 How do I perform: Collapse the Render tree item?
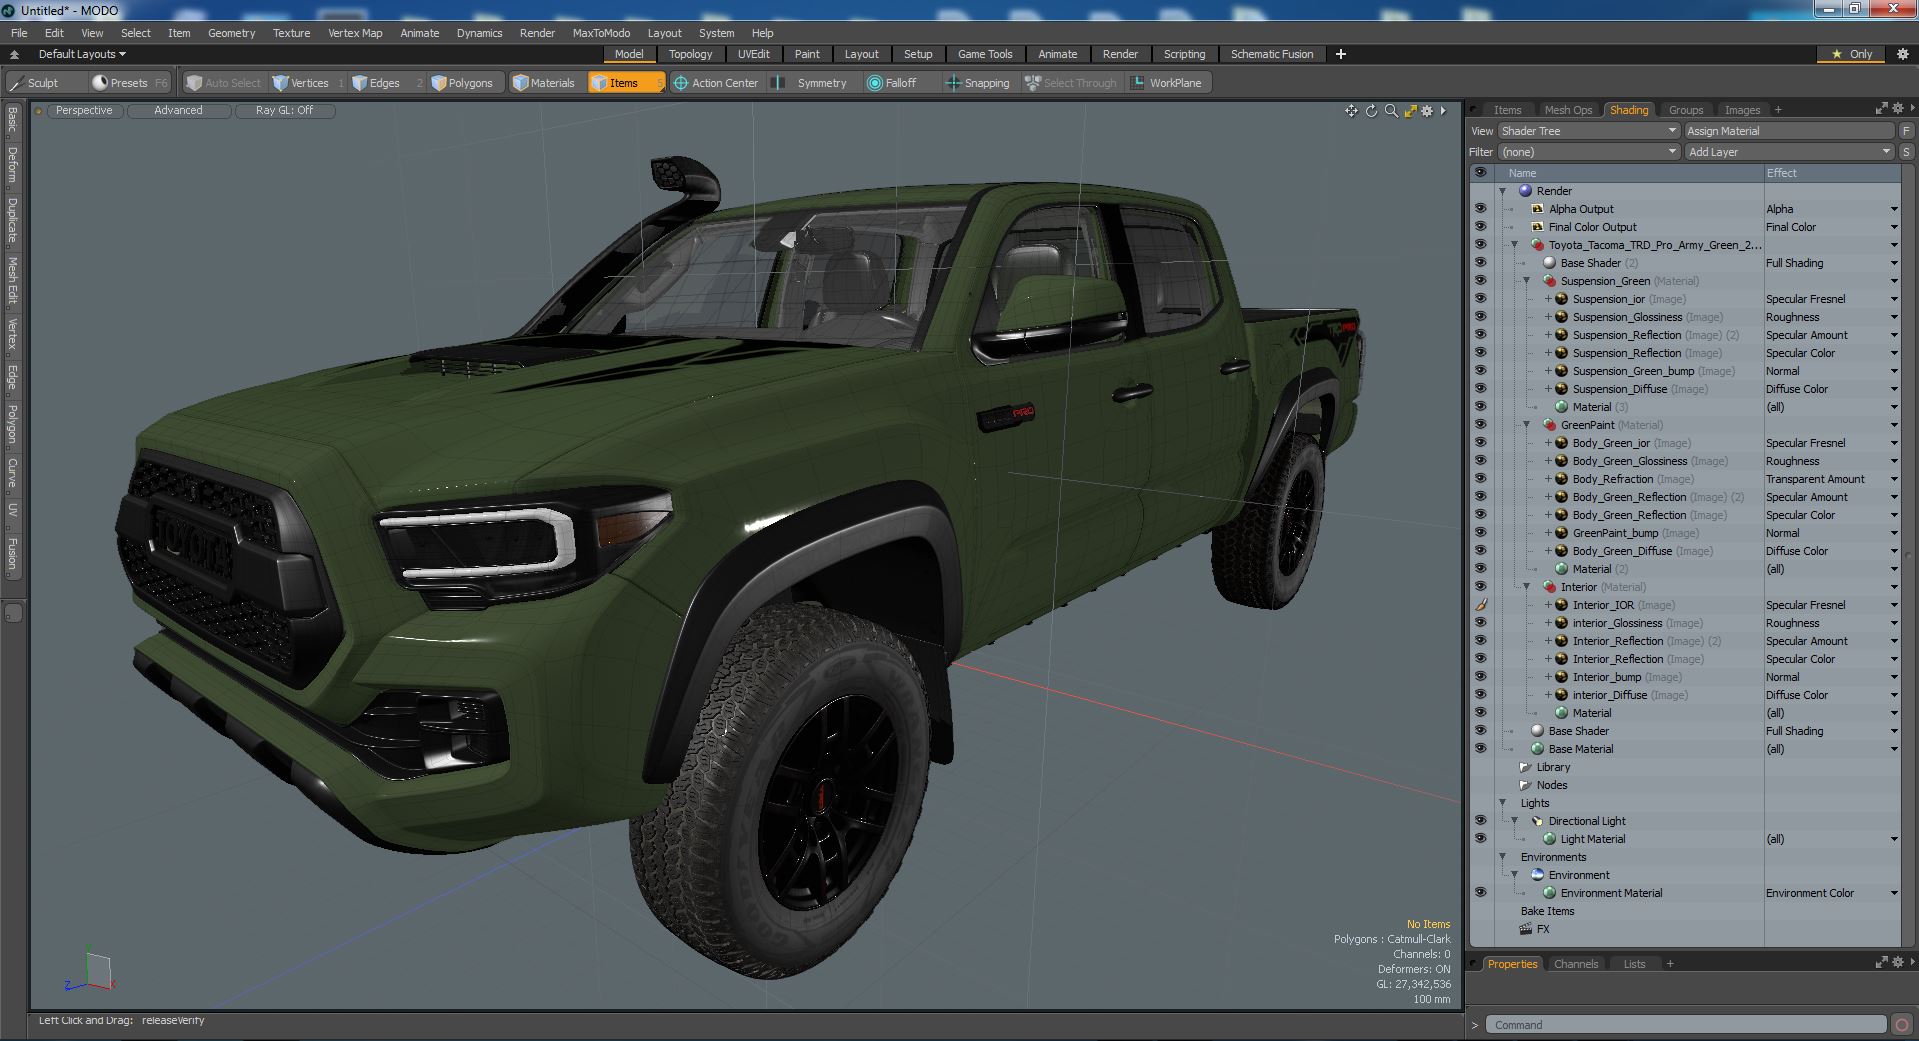coord(1502,191)
